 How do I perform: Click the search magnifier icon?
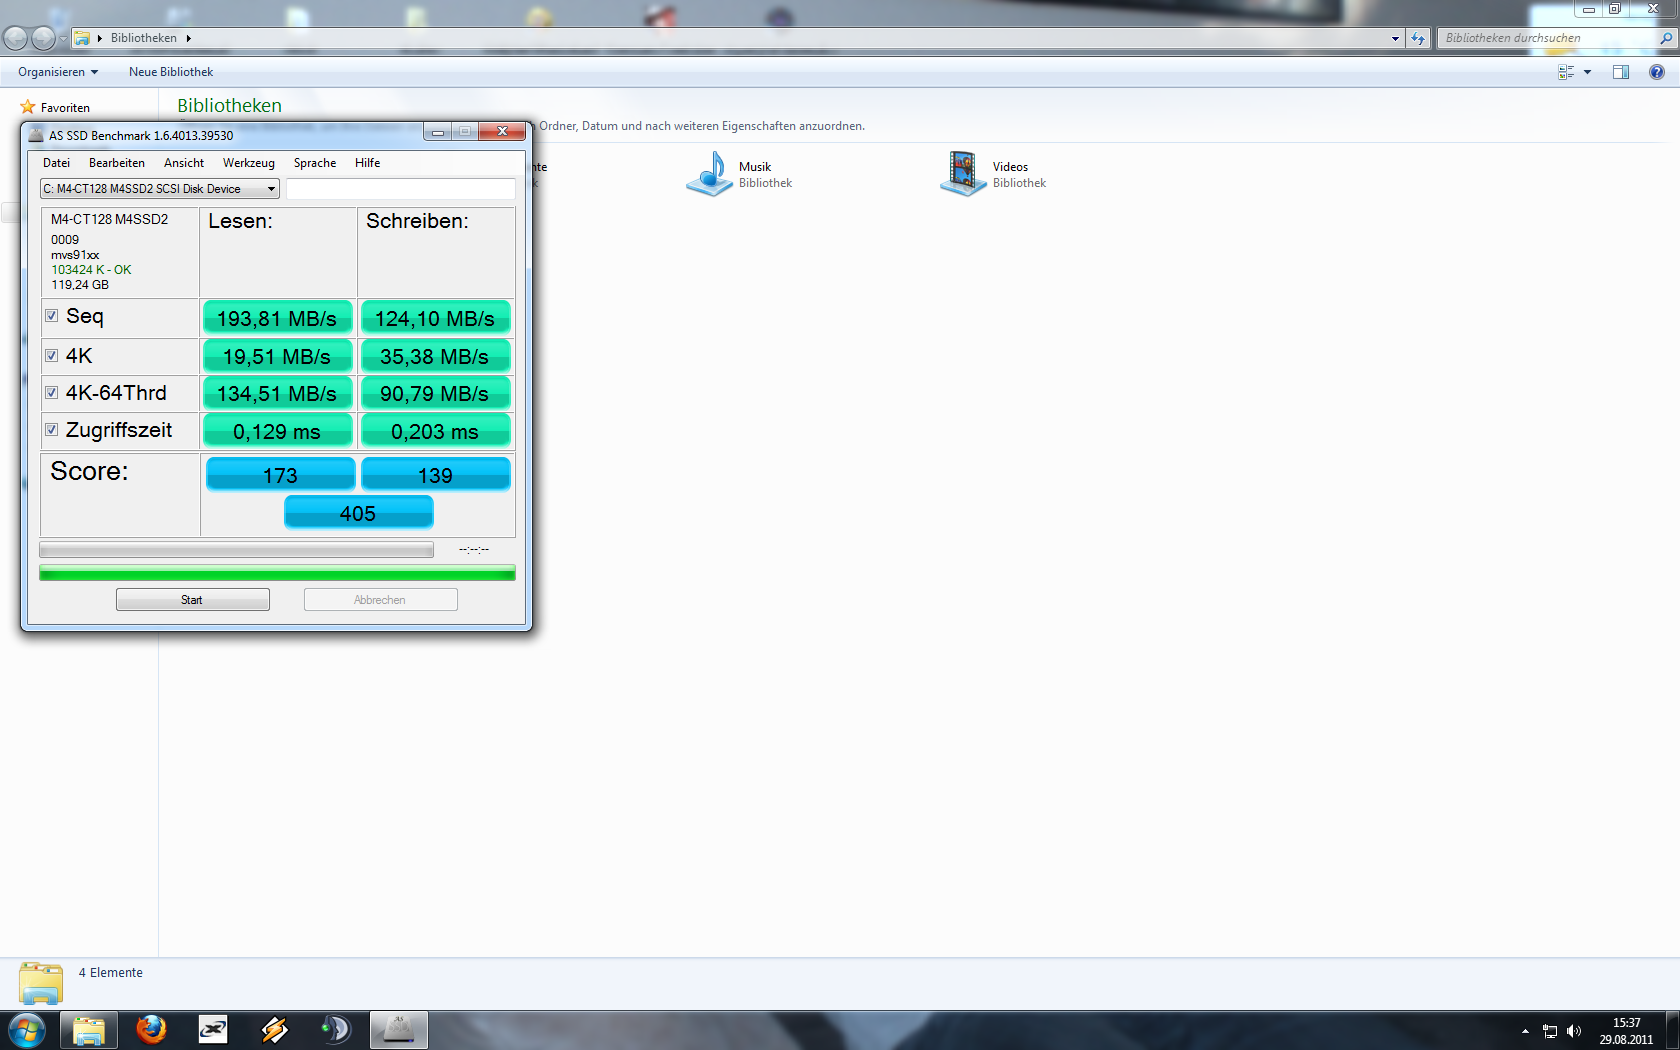coord(1666,38)
